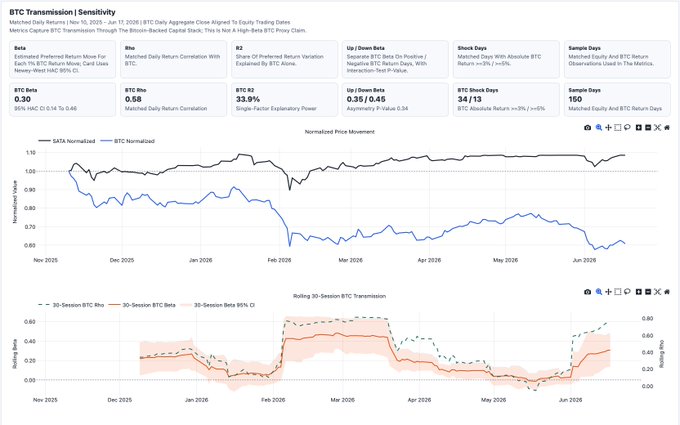Click the 'Normalized Price Movement' chart title
The height and width of the screenshot is (425, 680).
point(340,132)
